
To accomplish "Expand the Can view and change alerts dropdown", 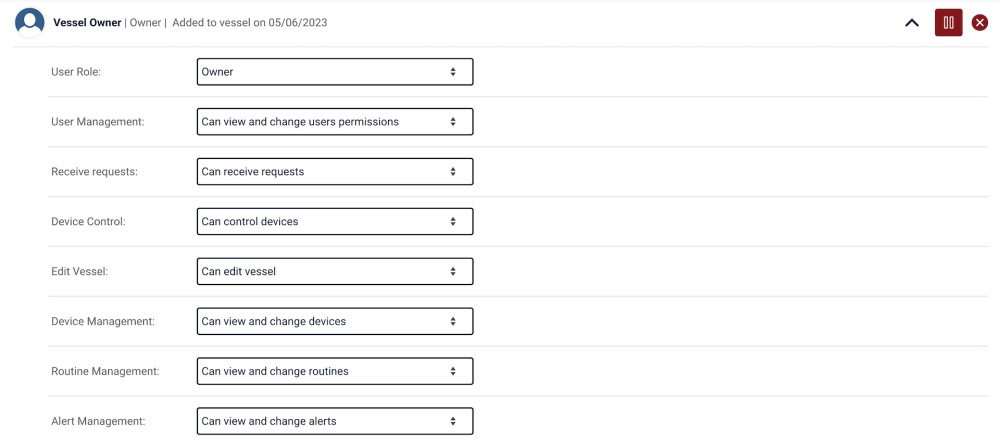I will [x=334, y=421].
